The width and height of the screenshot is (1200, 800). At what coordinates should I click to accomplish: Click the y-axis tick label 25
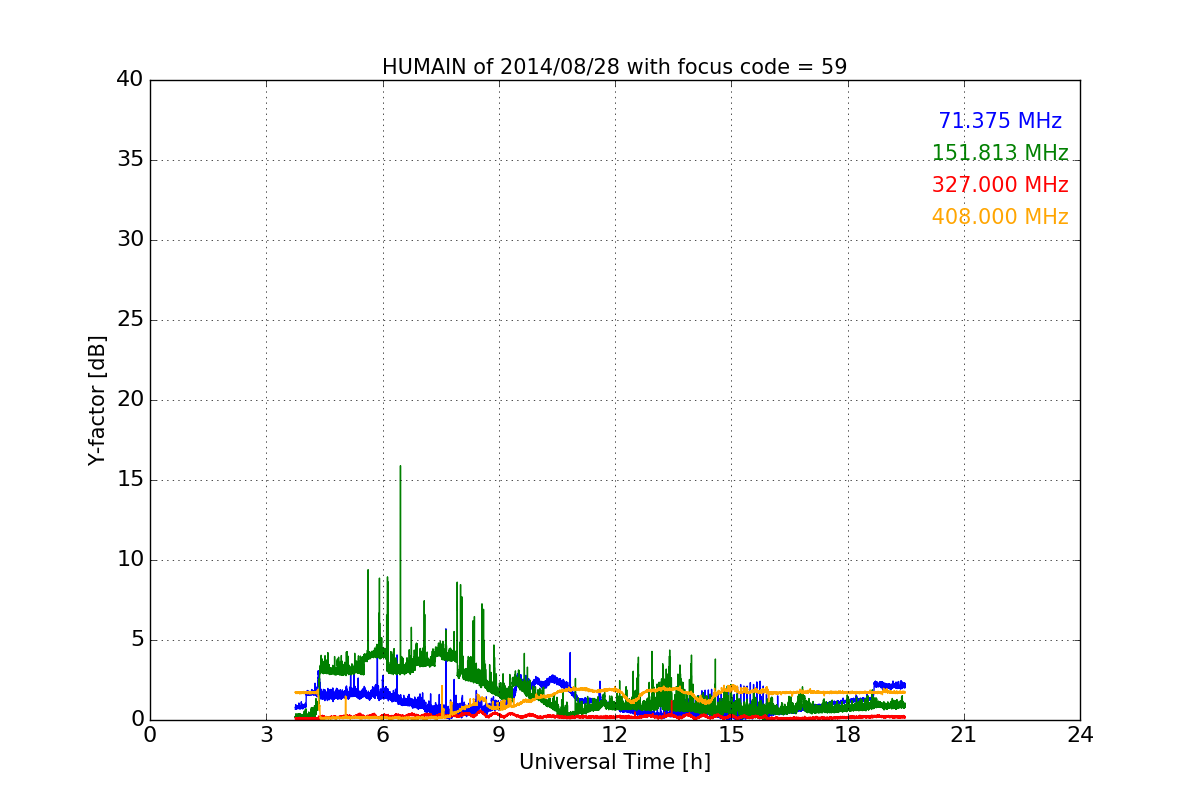click(130, 320)
